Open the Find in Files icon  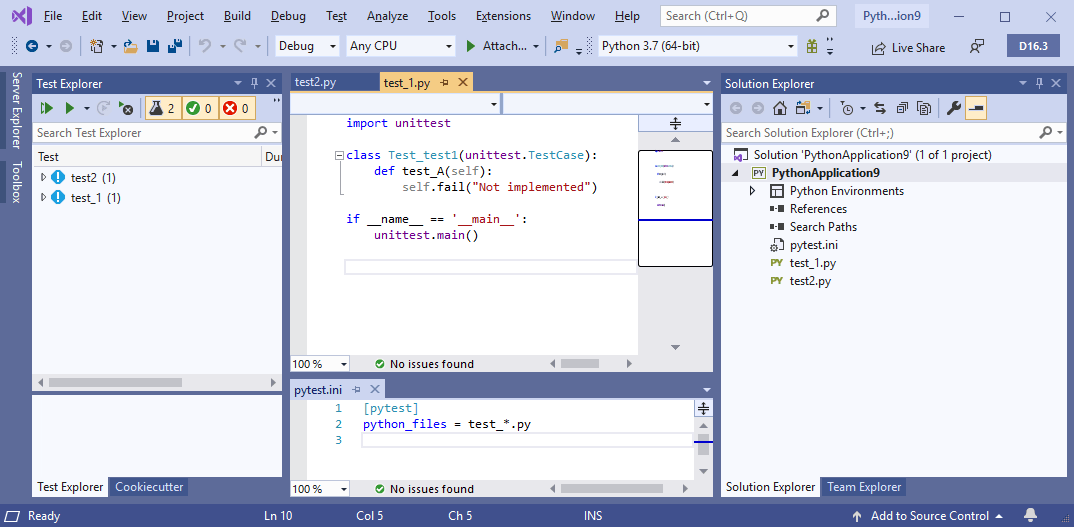(561, 47)
